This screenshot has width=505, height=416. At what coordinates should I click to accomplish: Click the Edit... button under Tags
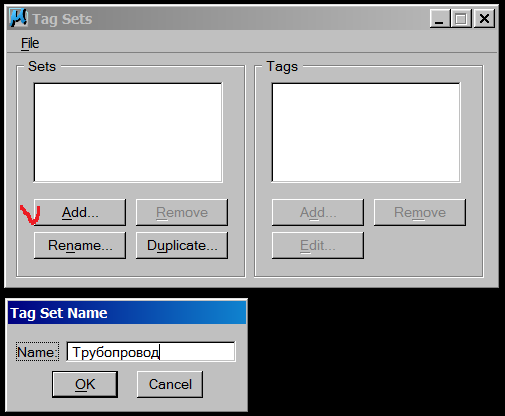pos(318,245)
